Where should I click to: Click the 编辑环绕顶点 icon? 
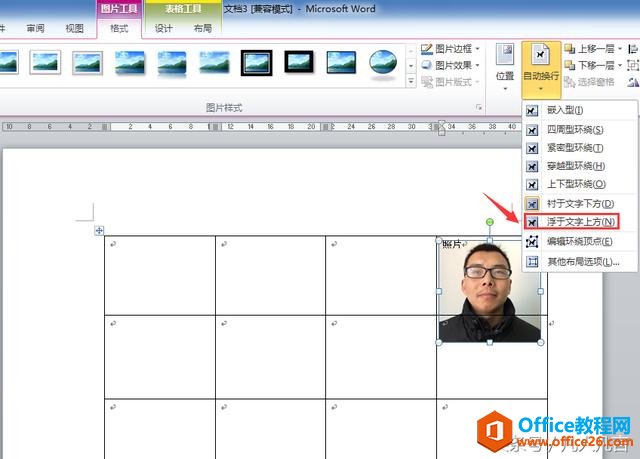tap(532, 241)
